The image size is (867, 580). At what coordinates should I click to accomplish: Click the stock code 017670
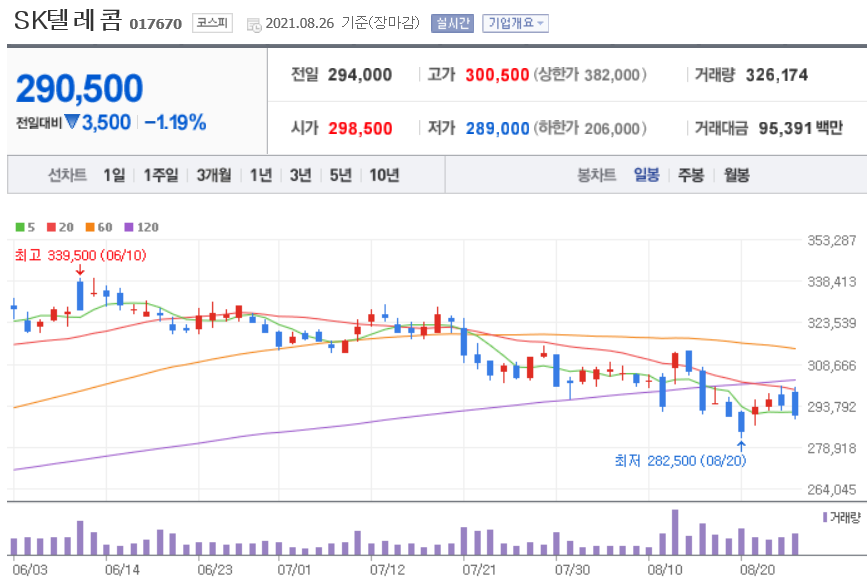tap(155, 24)
